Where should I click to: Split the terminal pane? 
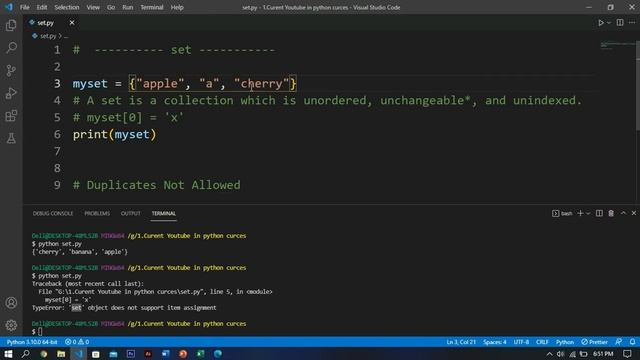[599, 213]
